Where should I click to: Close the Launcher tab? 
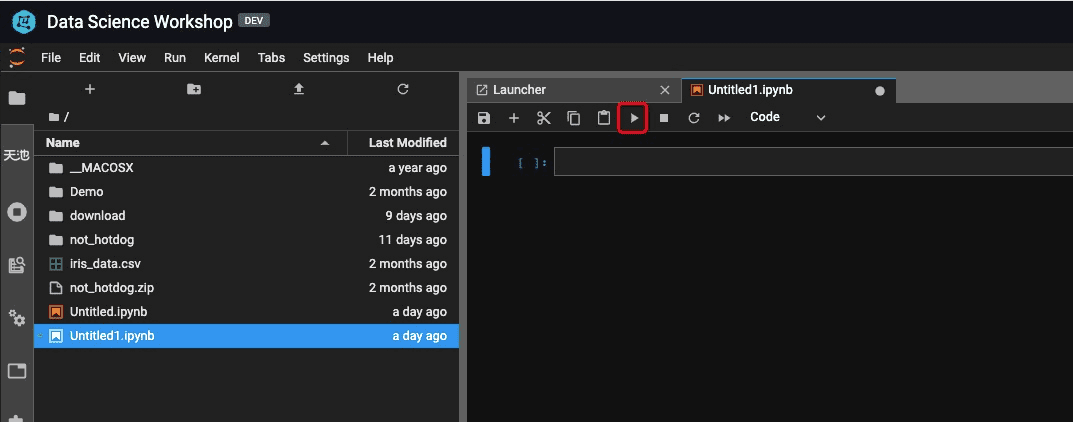tap(664, 90)
